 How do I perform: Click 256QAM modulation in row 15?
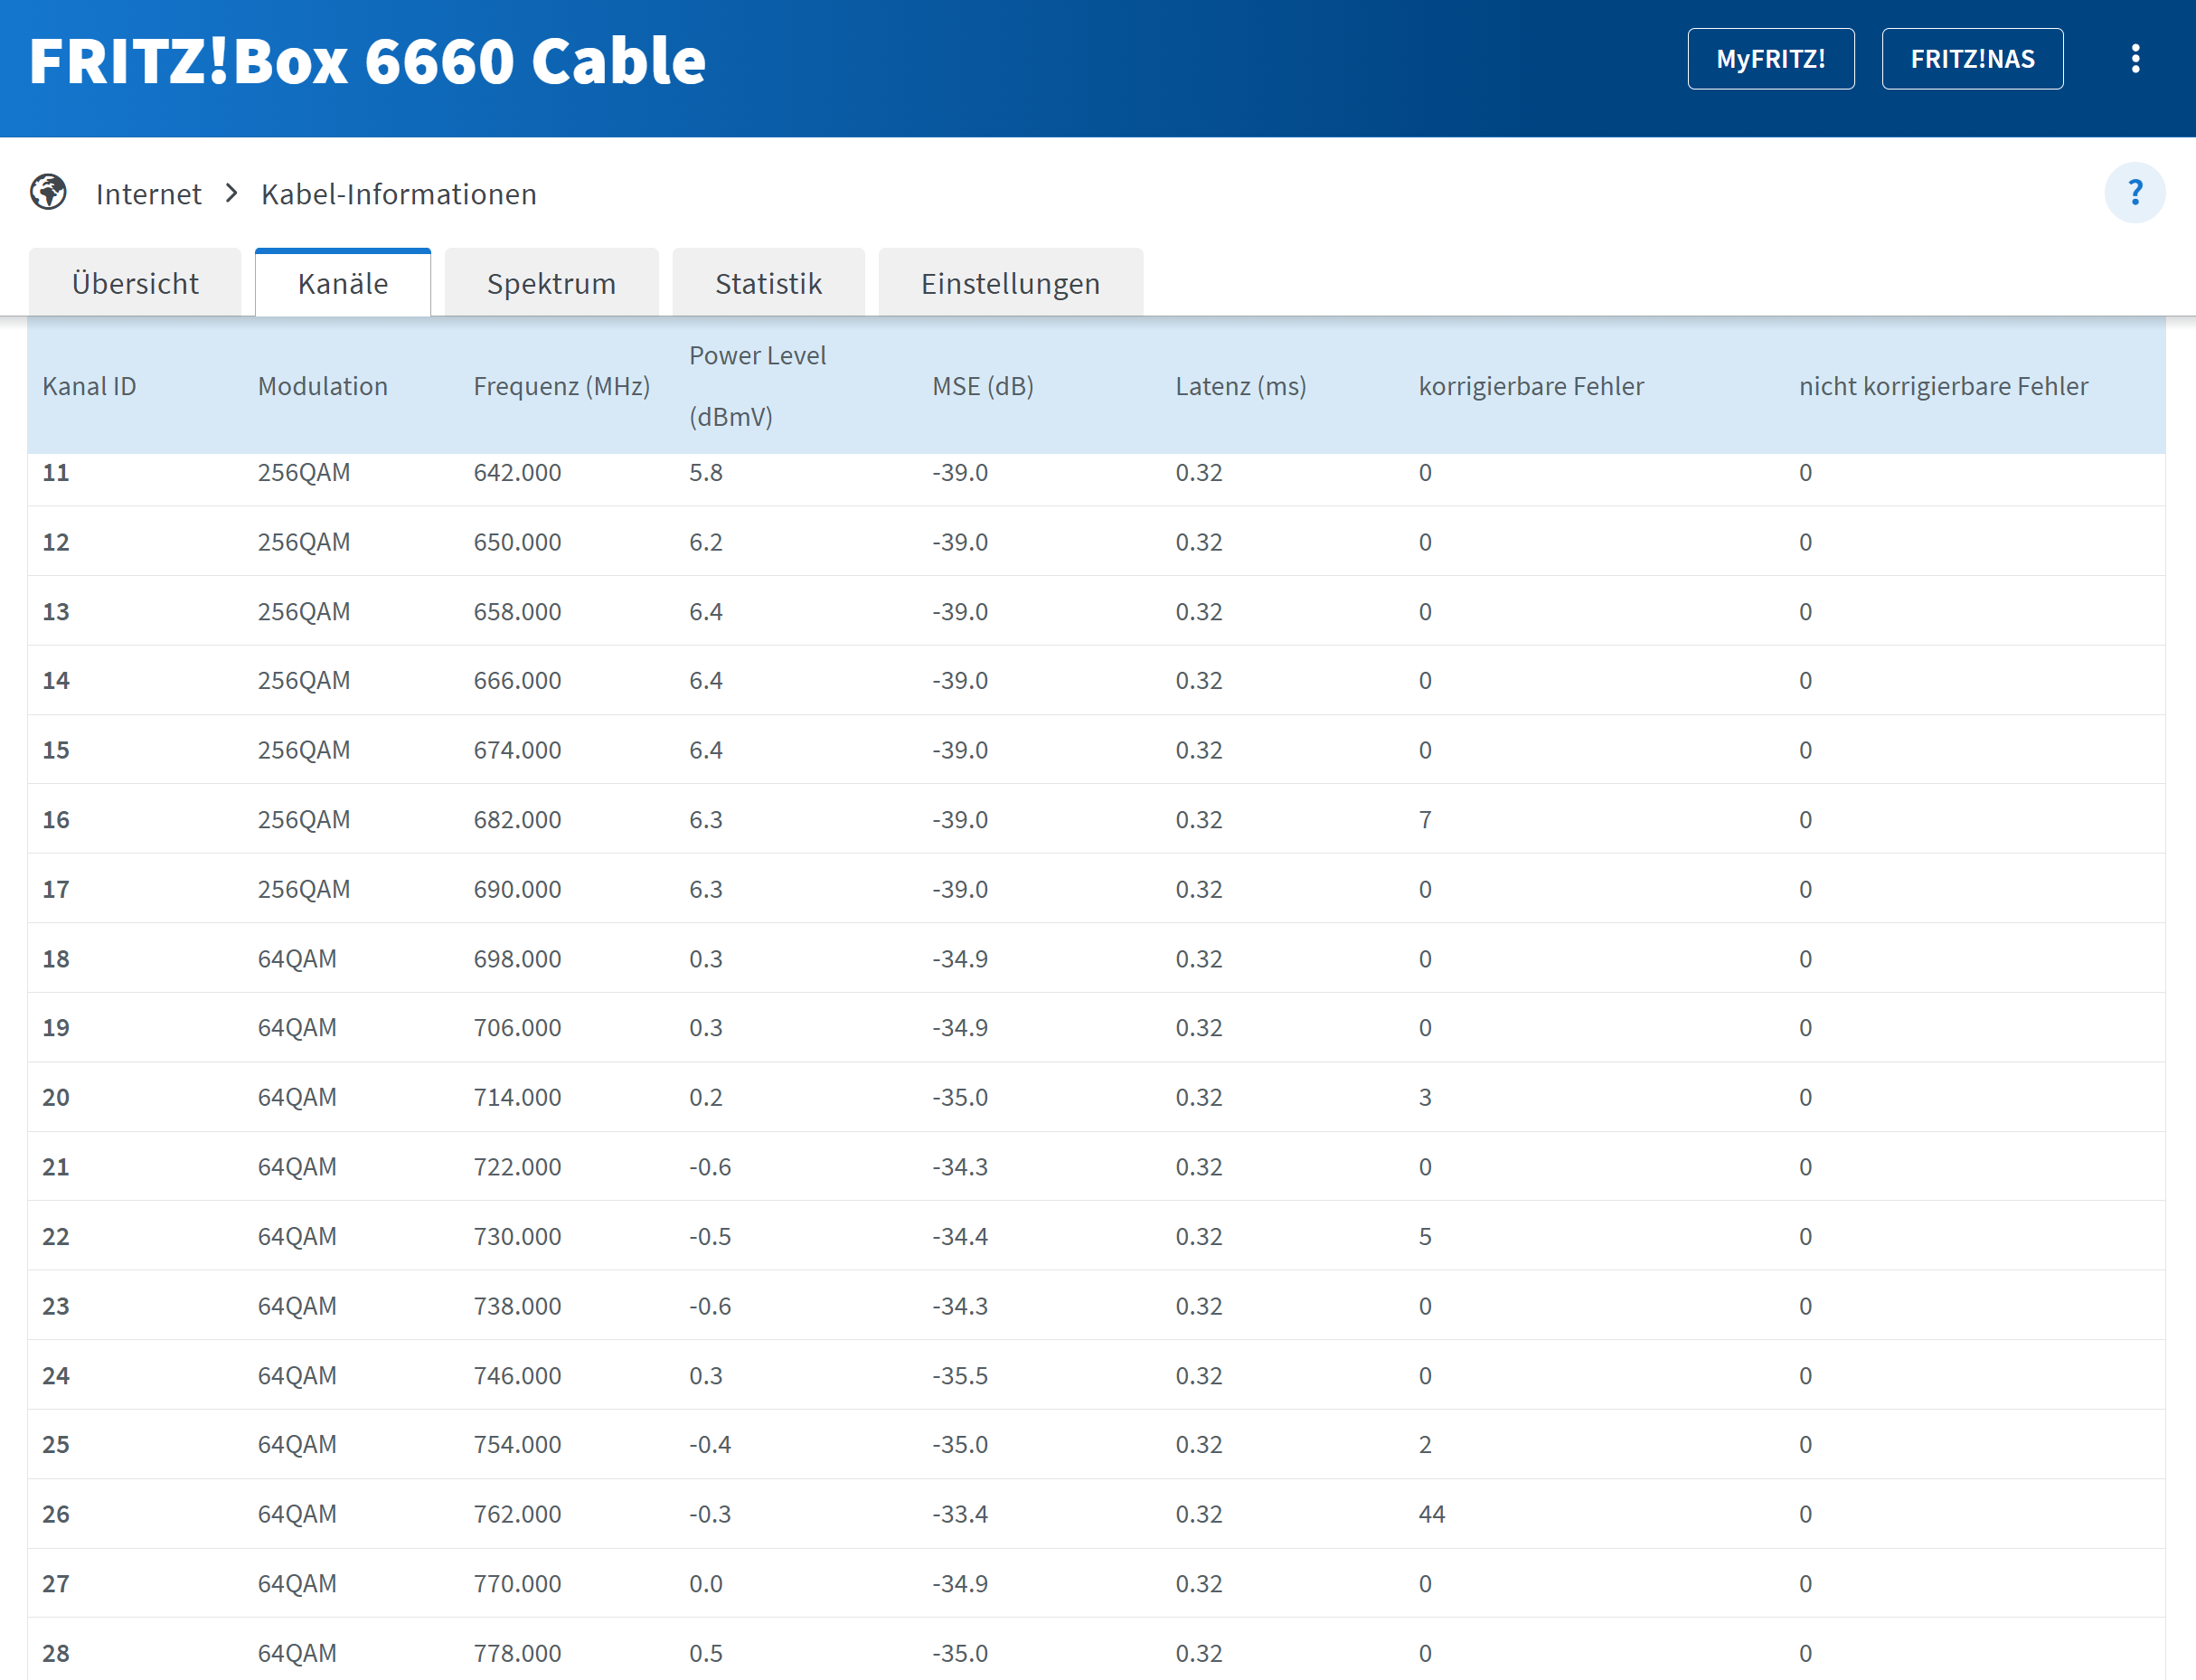tap(304, 750)
